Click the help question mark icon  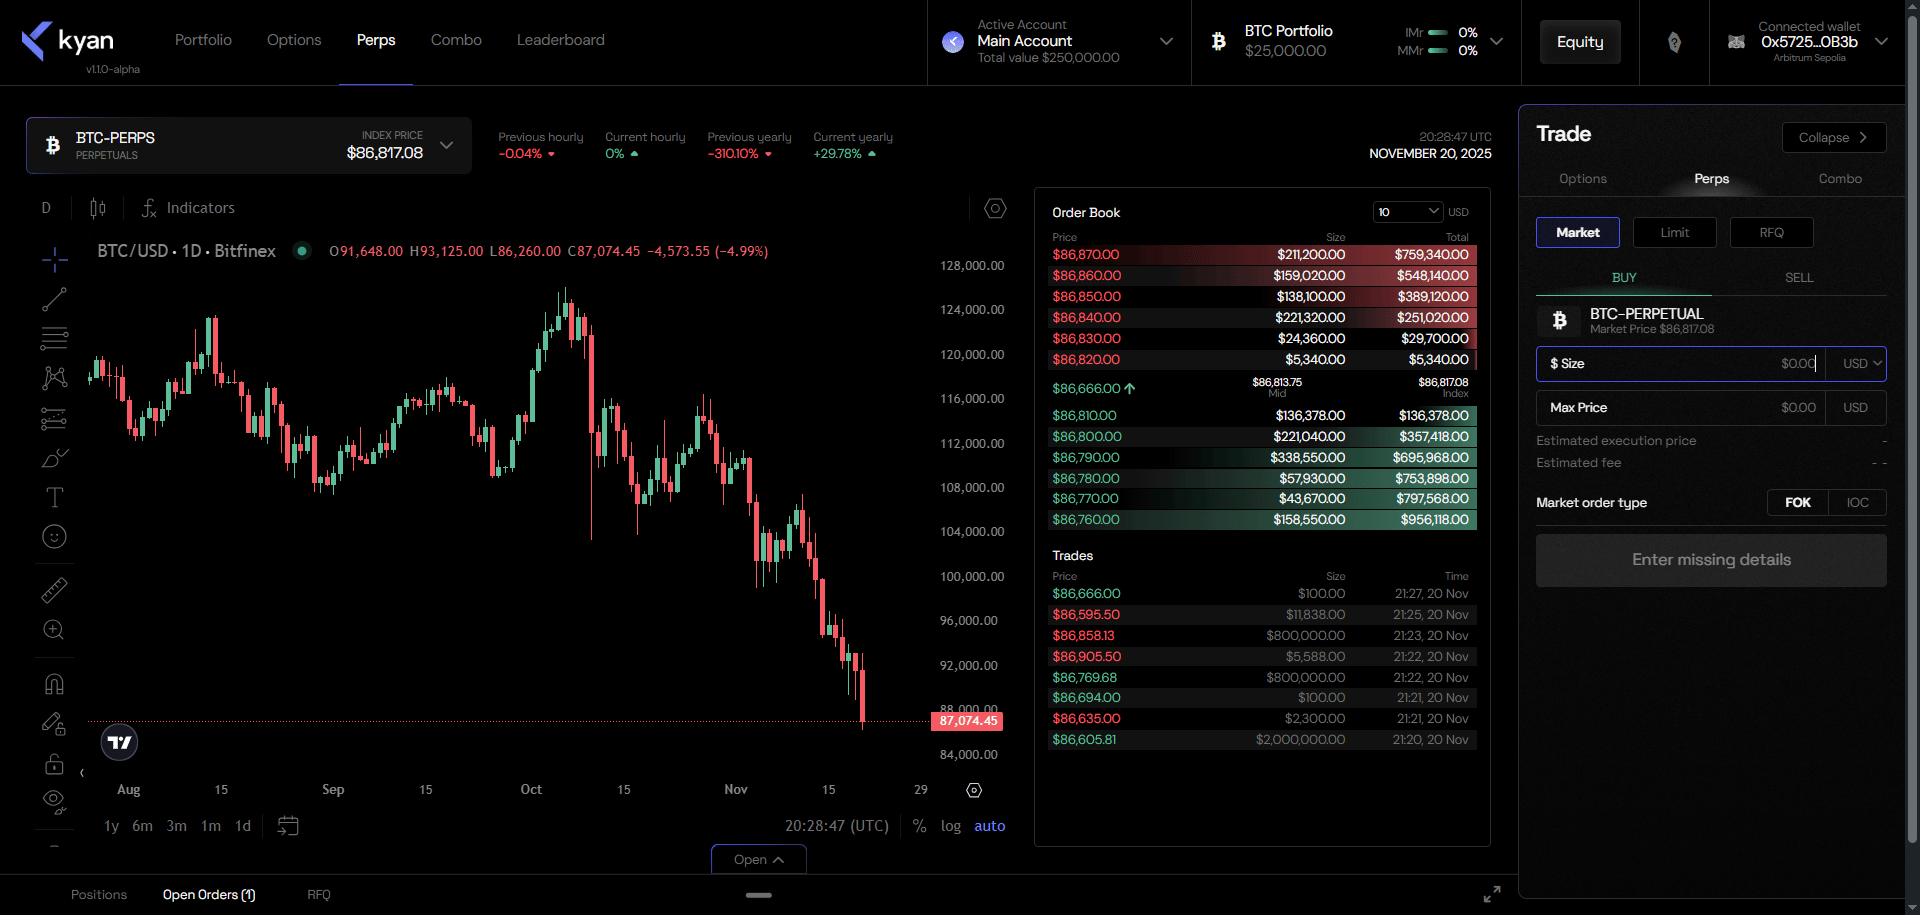pos(1674,42)
